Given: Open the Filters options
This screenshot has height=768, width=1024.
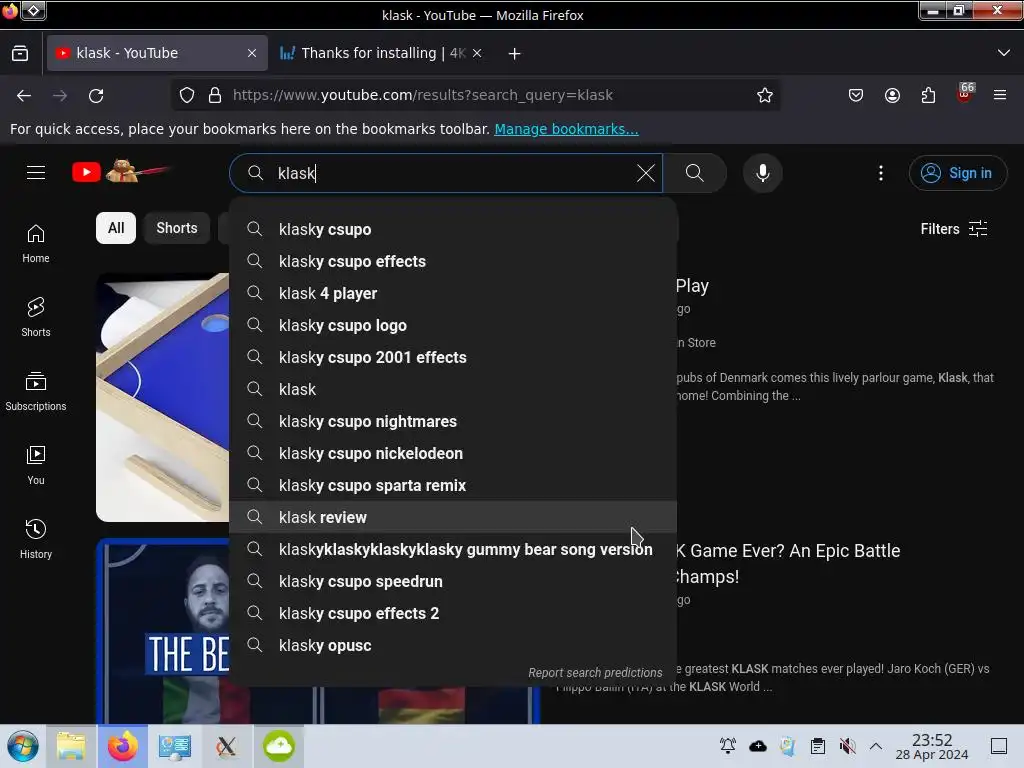Looking at the screenshot, I should point(953,229).
